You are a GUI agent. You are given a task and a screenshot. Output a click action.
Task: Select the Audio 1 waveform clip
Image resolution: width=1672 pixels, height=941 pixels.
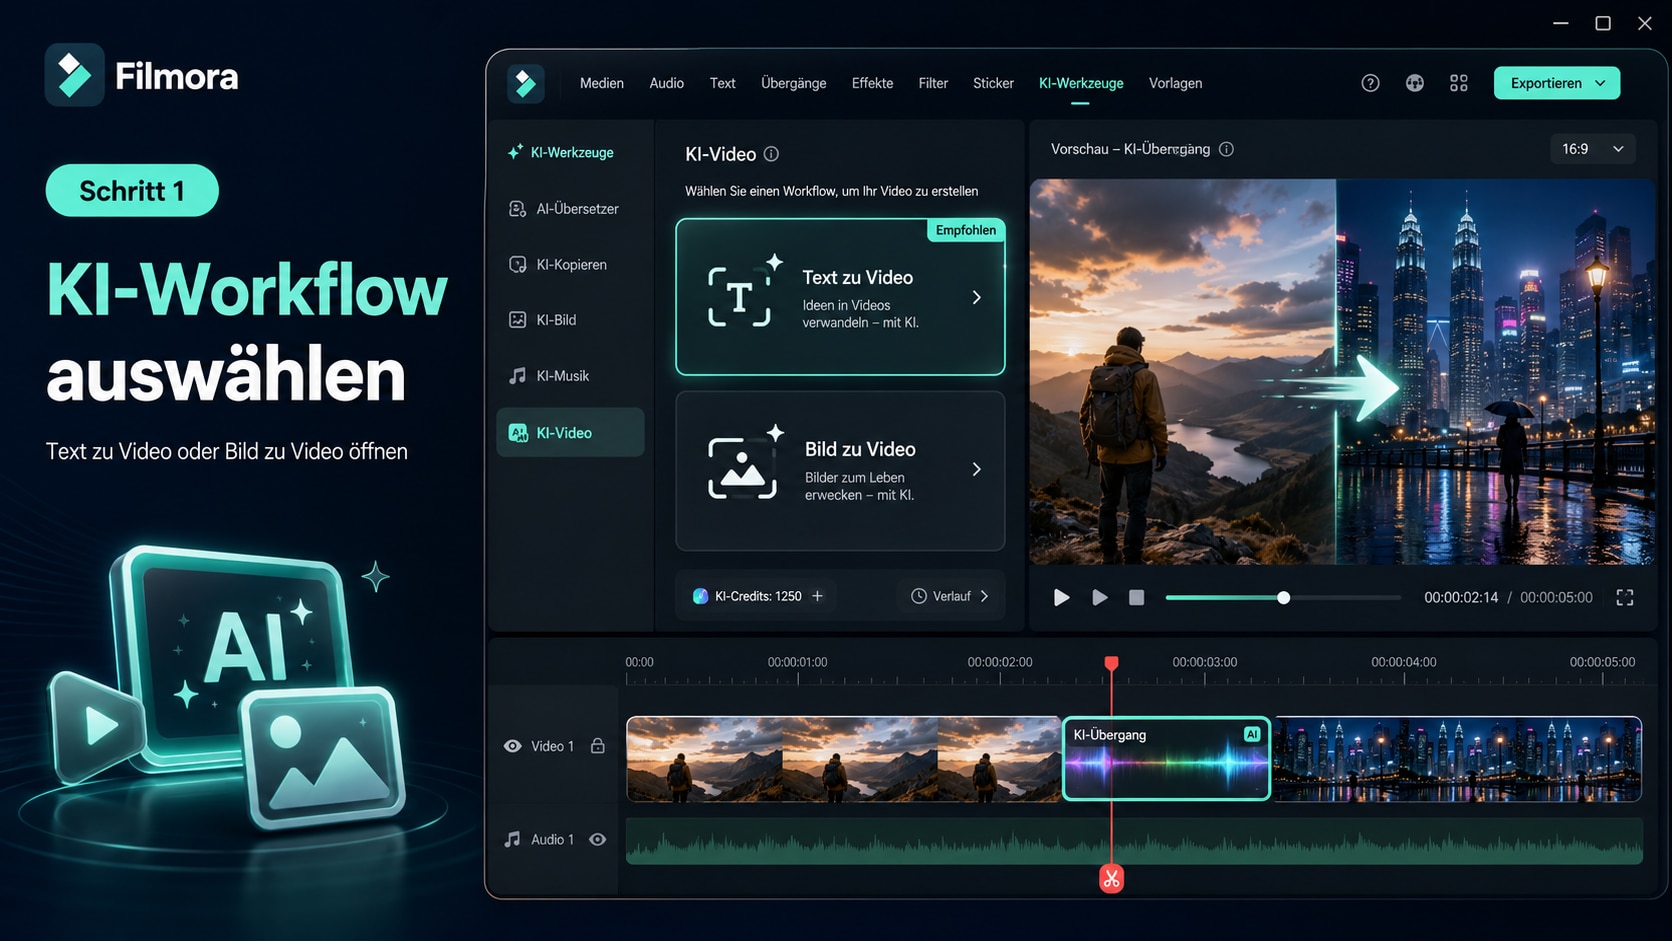tap(1134, 841)
